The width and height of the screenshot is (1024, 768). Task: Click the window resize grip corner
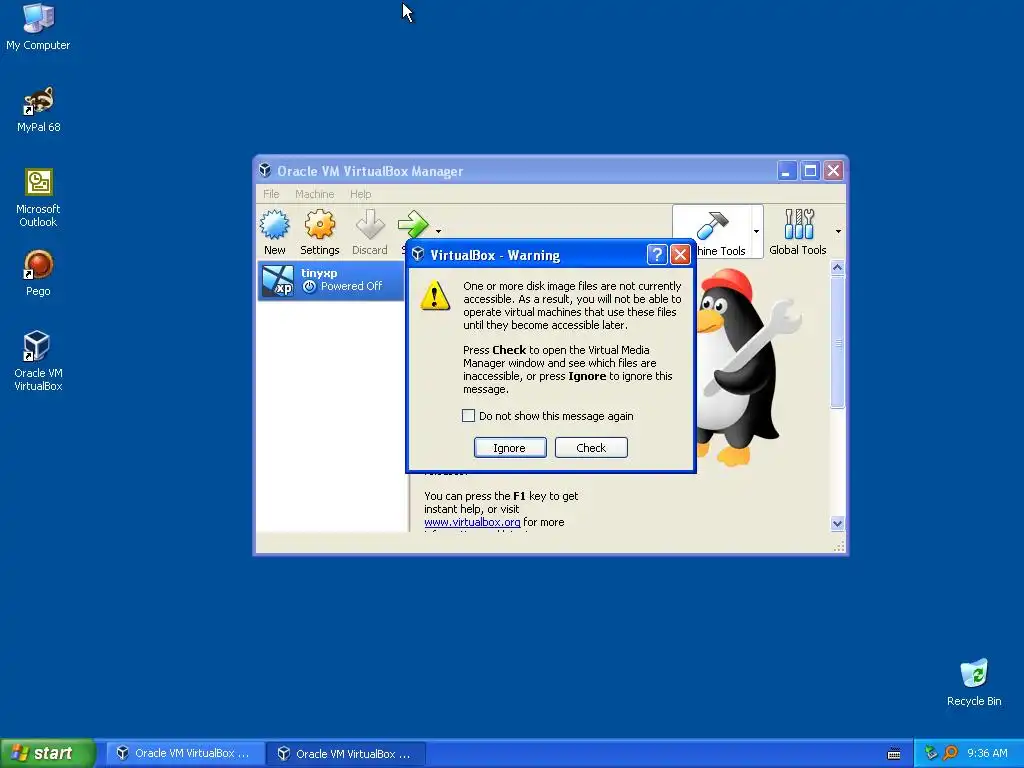pyautogui.click(x=839, y=545)
